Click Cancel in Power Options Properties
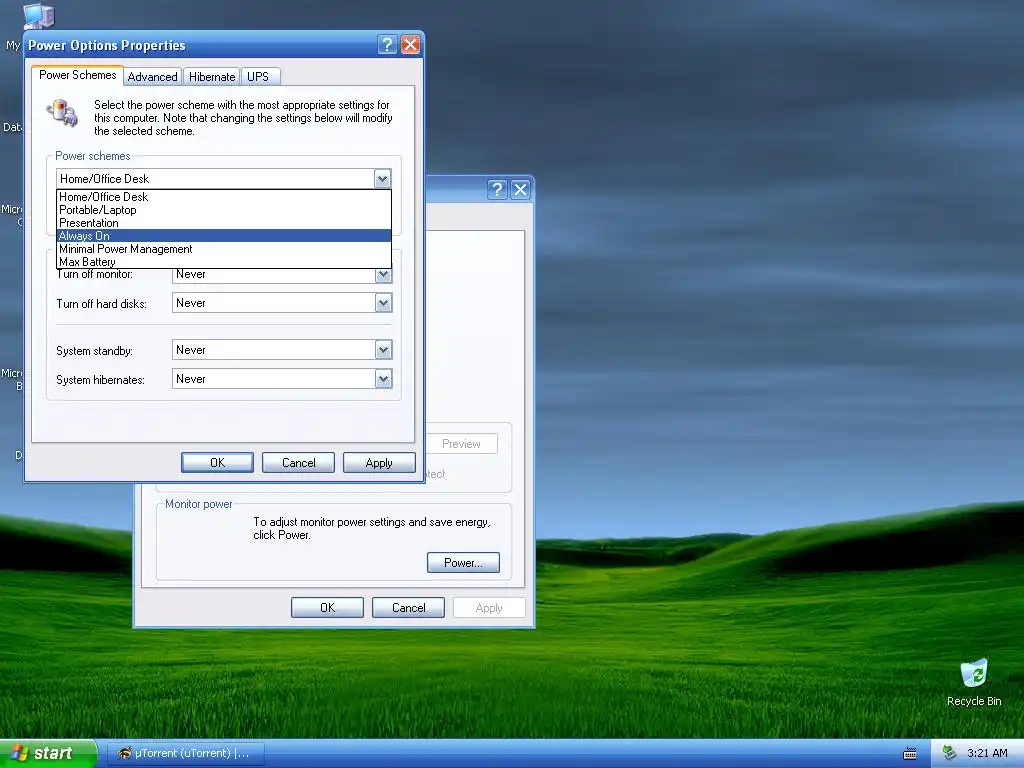1024x768 pixels. (298, 462)
